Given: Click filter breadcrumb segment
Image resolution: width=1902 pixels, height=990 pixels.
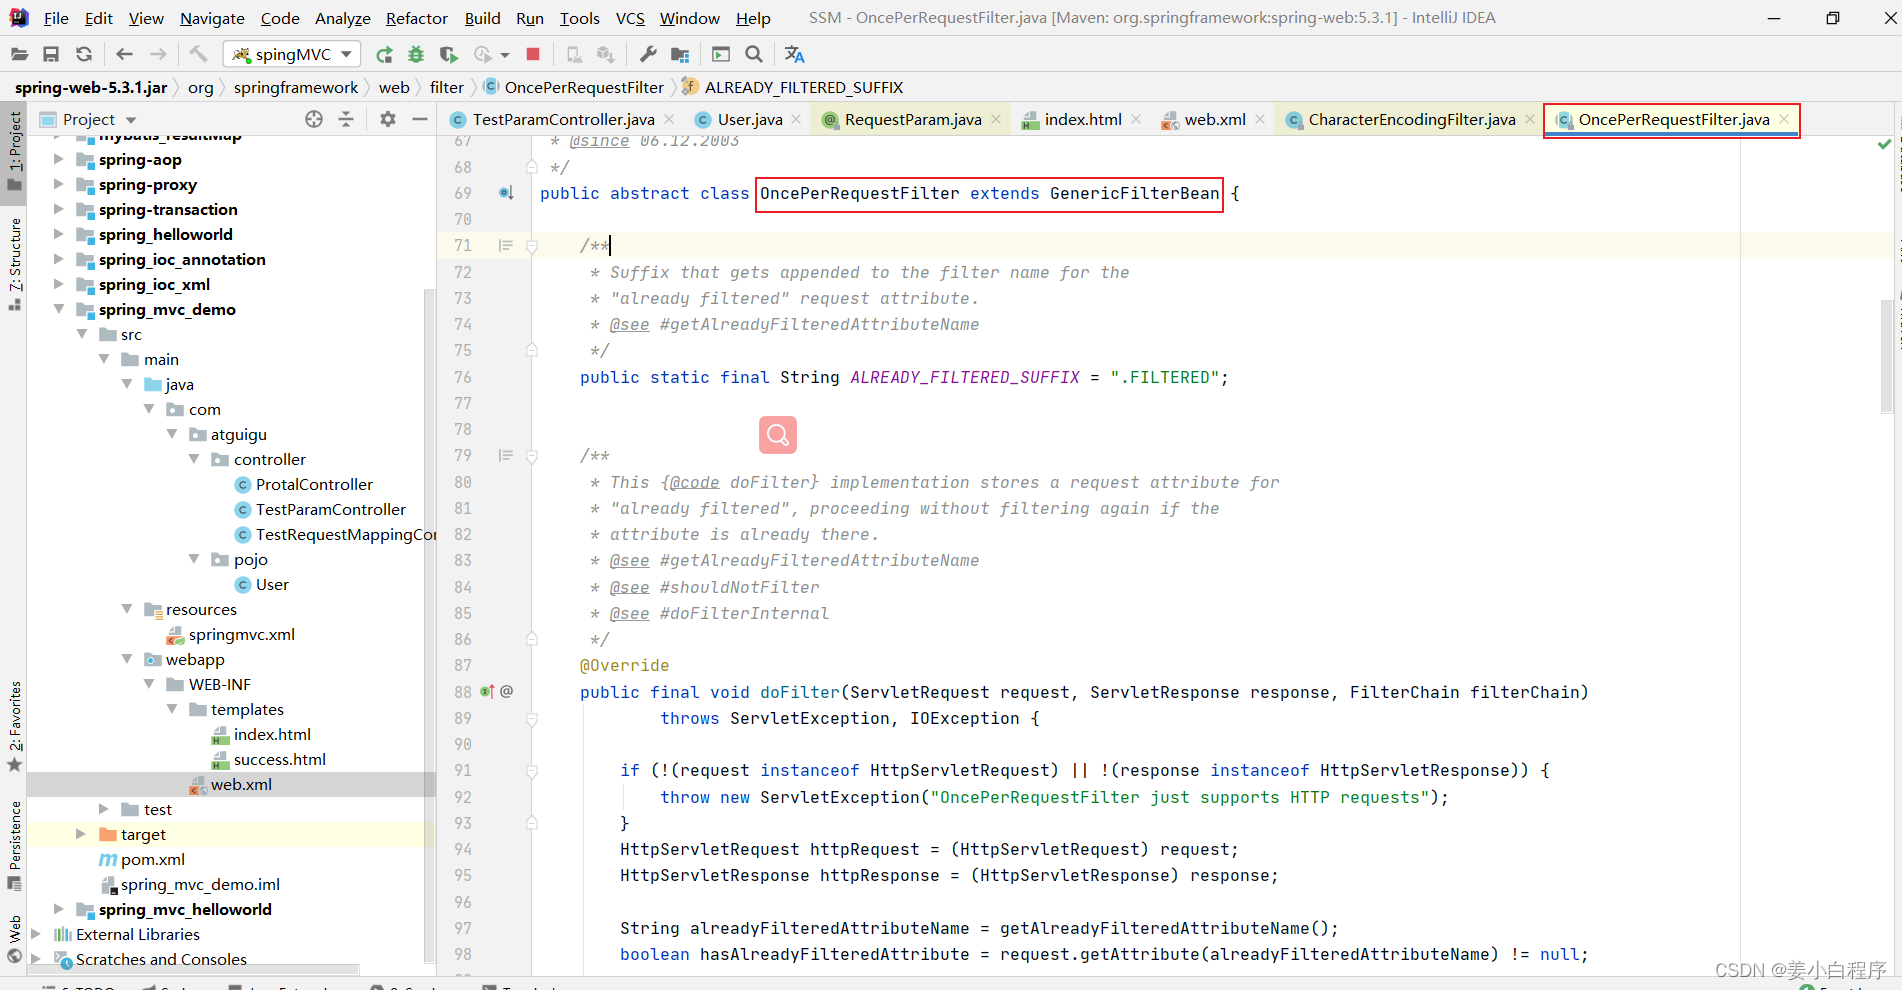Looking at the screenshot, I should (x=447, y=87).
